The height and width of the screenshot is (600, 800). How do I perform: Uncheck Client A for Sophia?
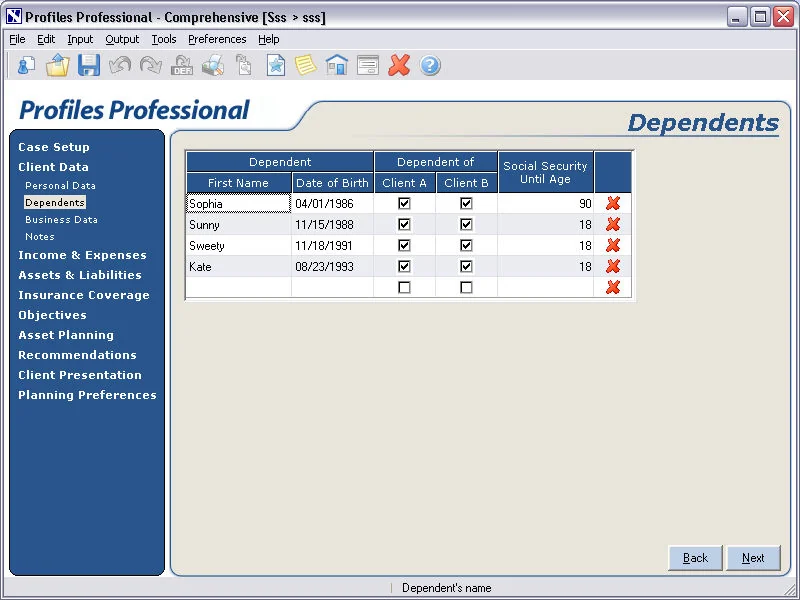click(404, 204)
